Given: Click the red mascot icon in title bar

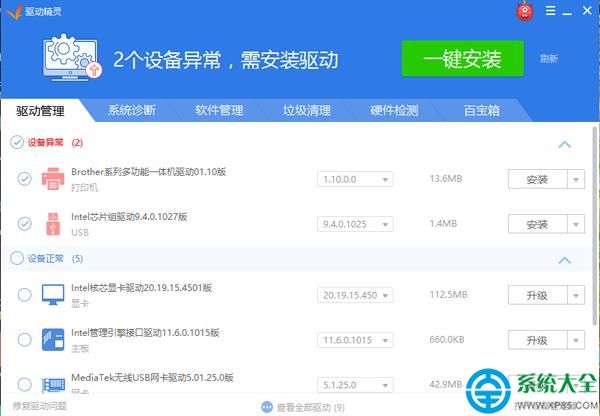Looking at the screenshot, I should [525, 11].
